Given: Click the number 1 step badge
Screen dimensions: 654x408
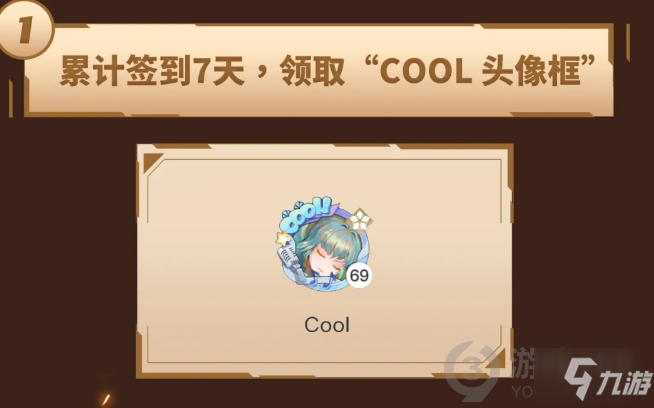Looking at the screenshot, I should pyautogui.click(x=25, y=29).
